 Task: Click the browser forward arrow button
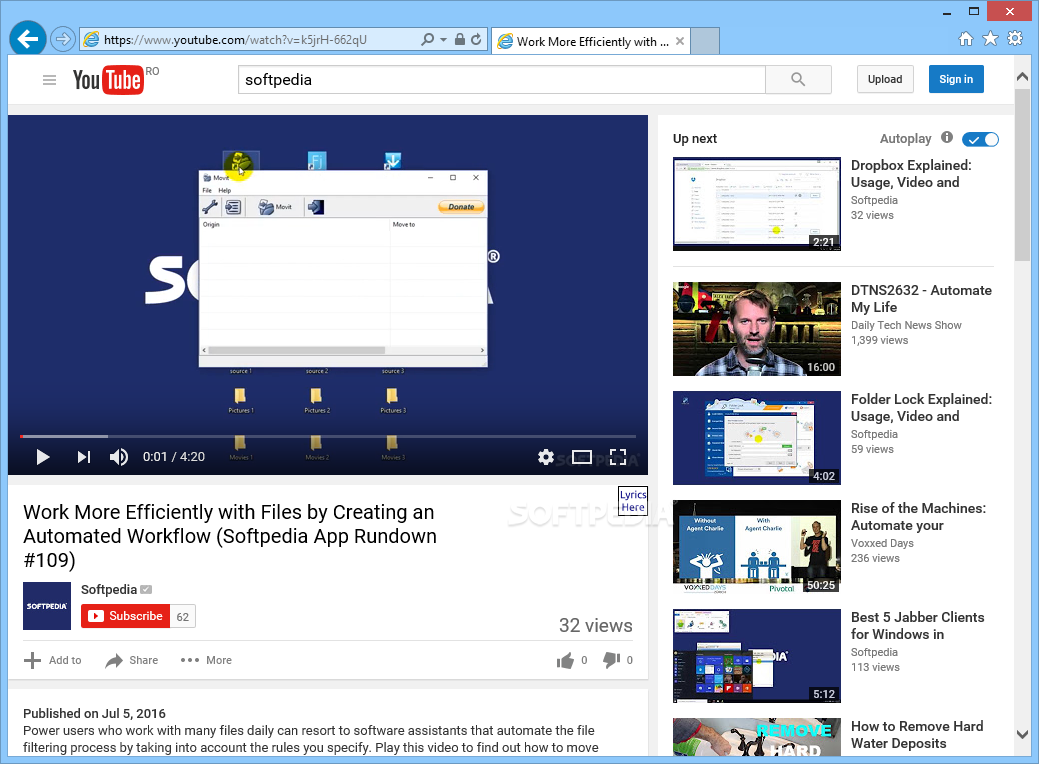(62, 40)
